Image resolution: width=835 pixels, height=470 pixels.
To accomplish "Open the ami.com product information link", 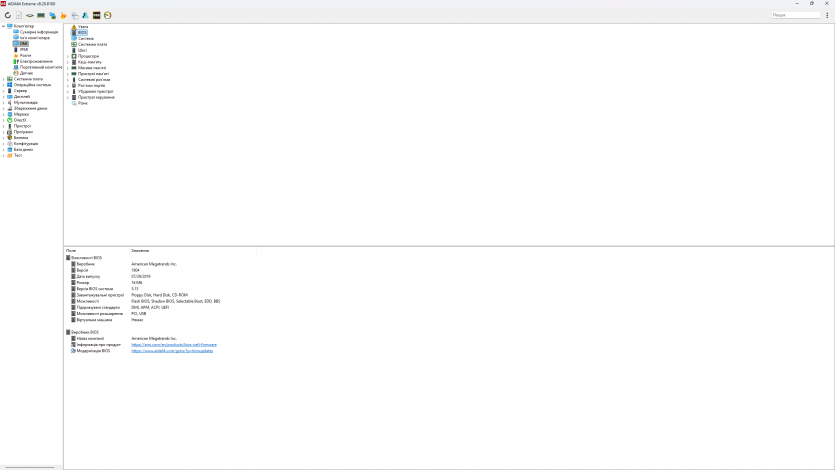I will [173, 344].
